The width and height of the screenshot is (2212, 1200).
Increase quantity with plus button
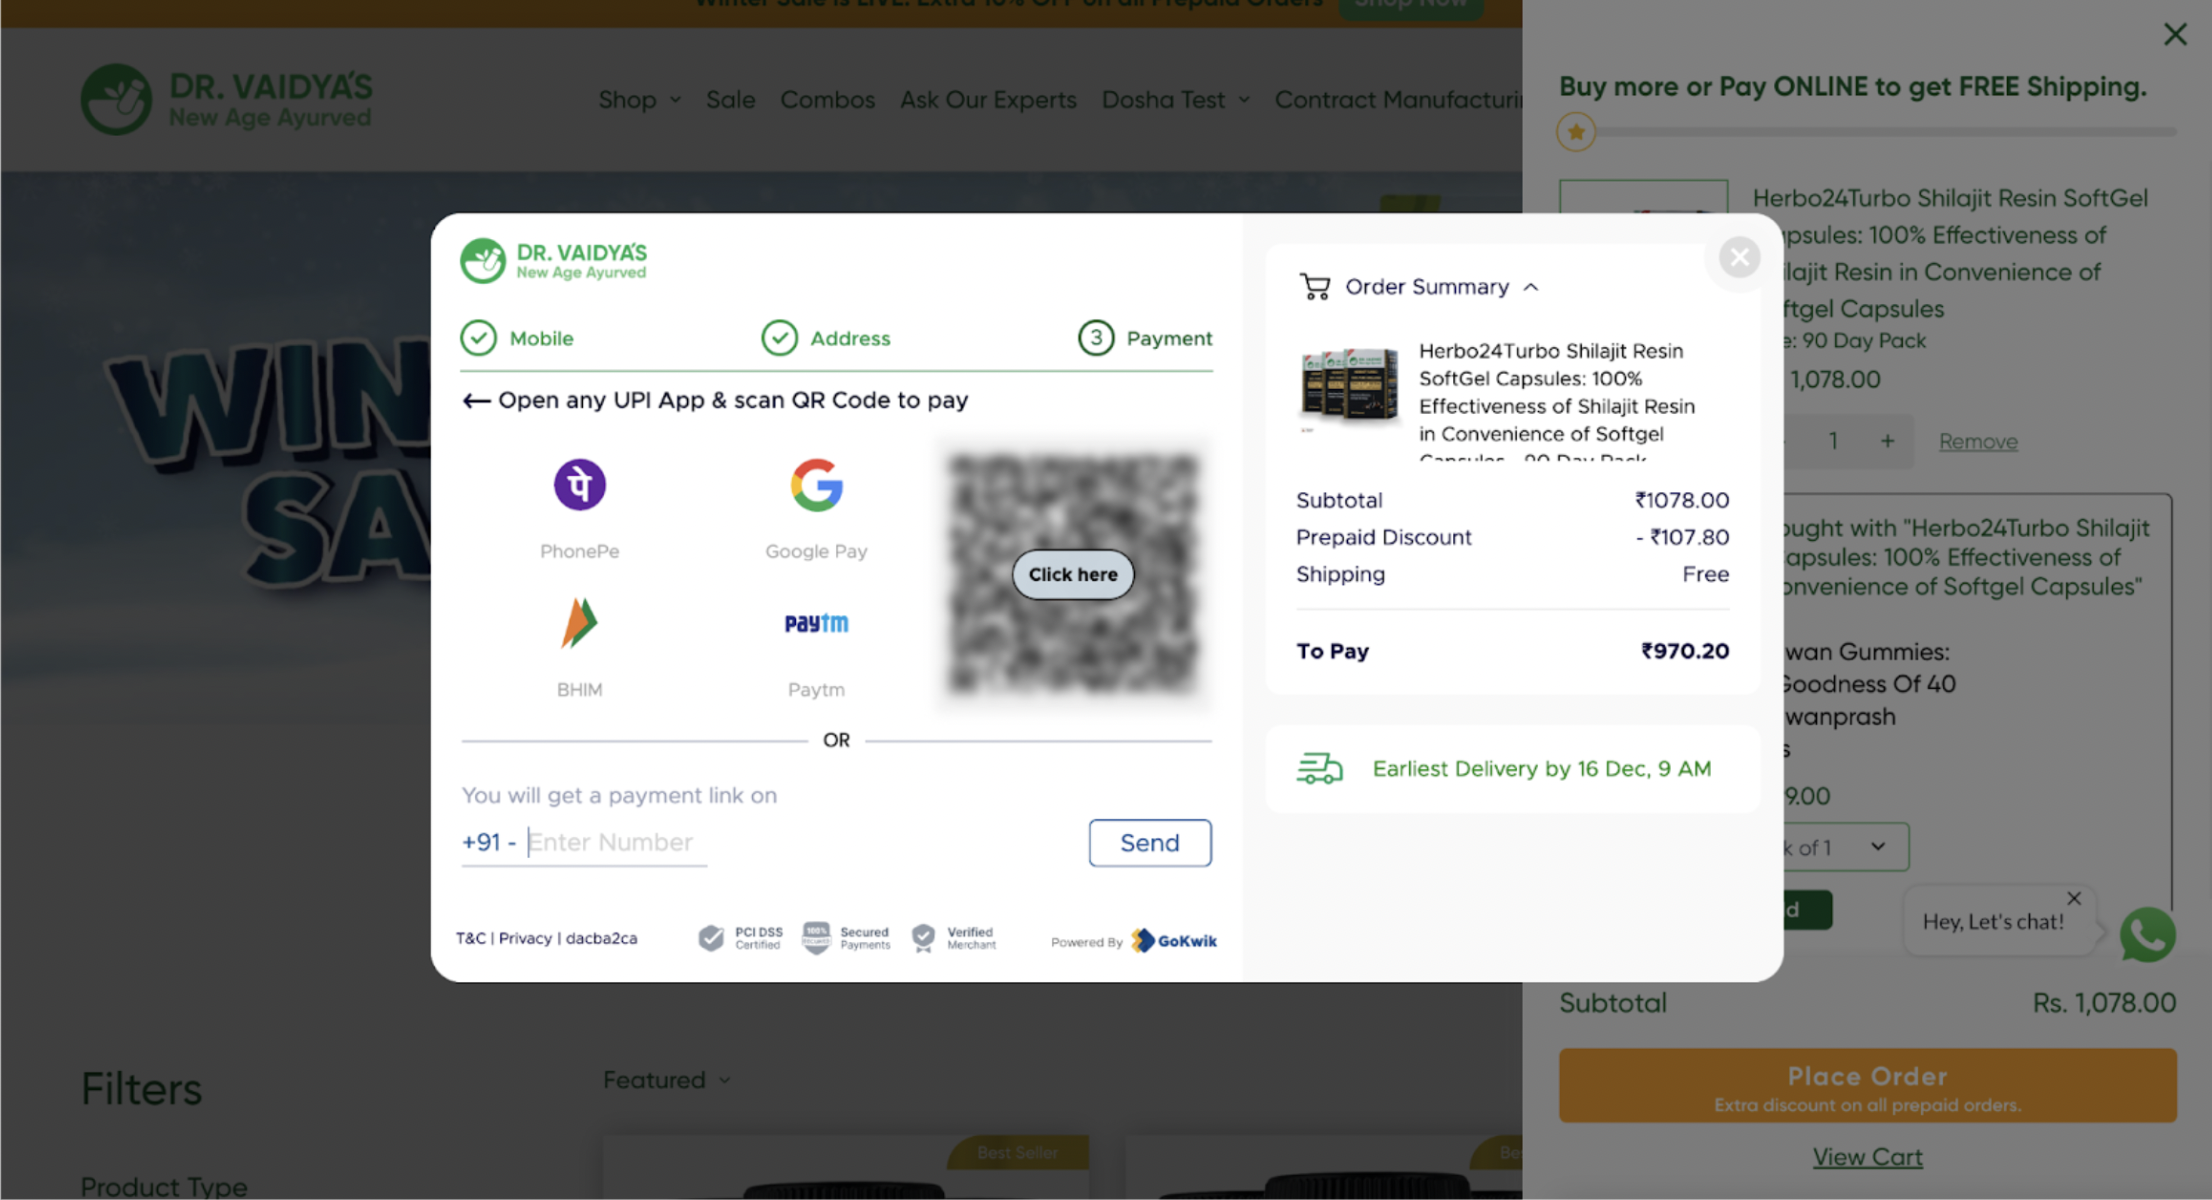coord(1887,441)
